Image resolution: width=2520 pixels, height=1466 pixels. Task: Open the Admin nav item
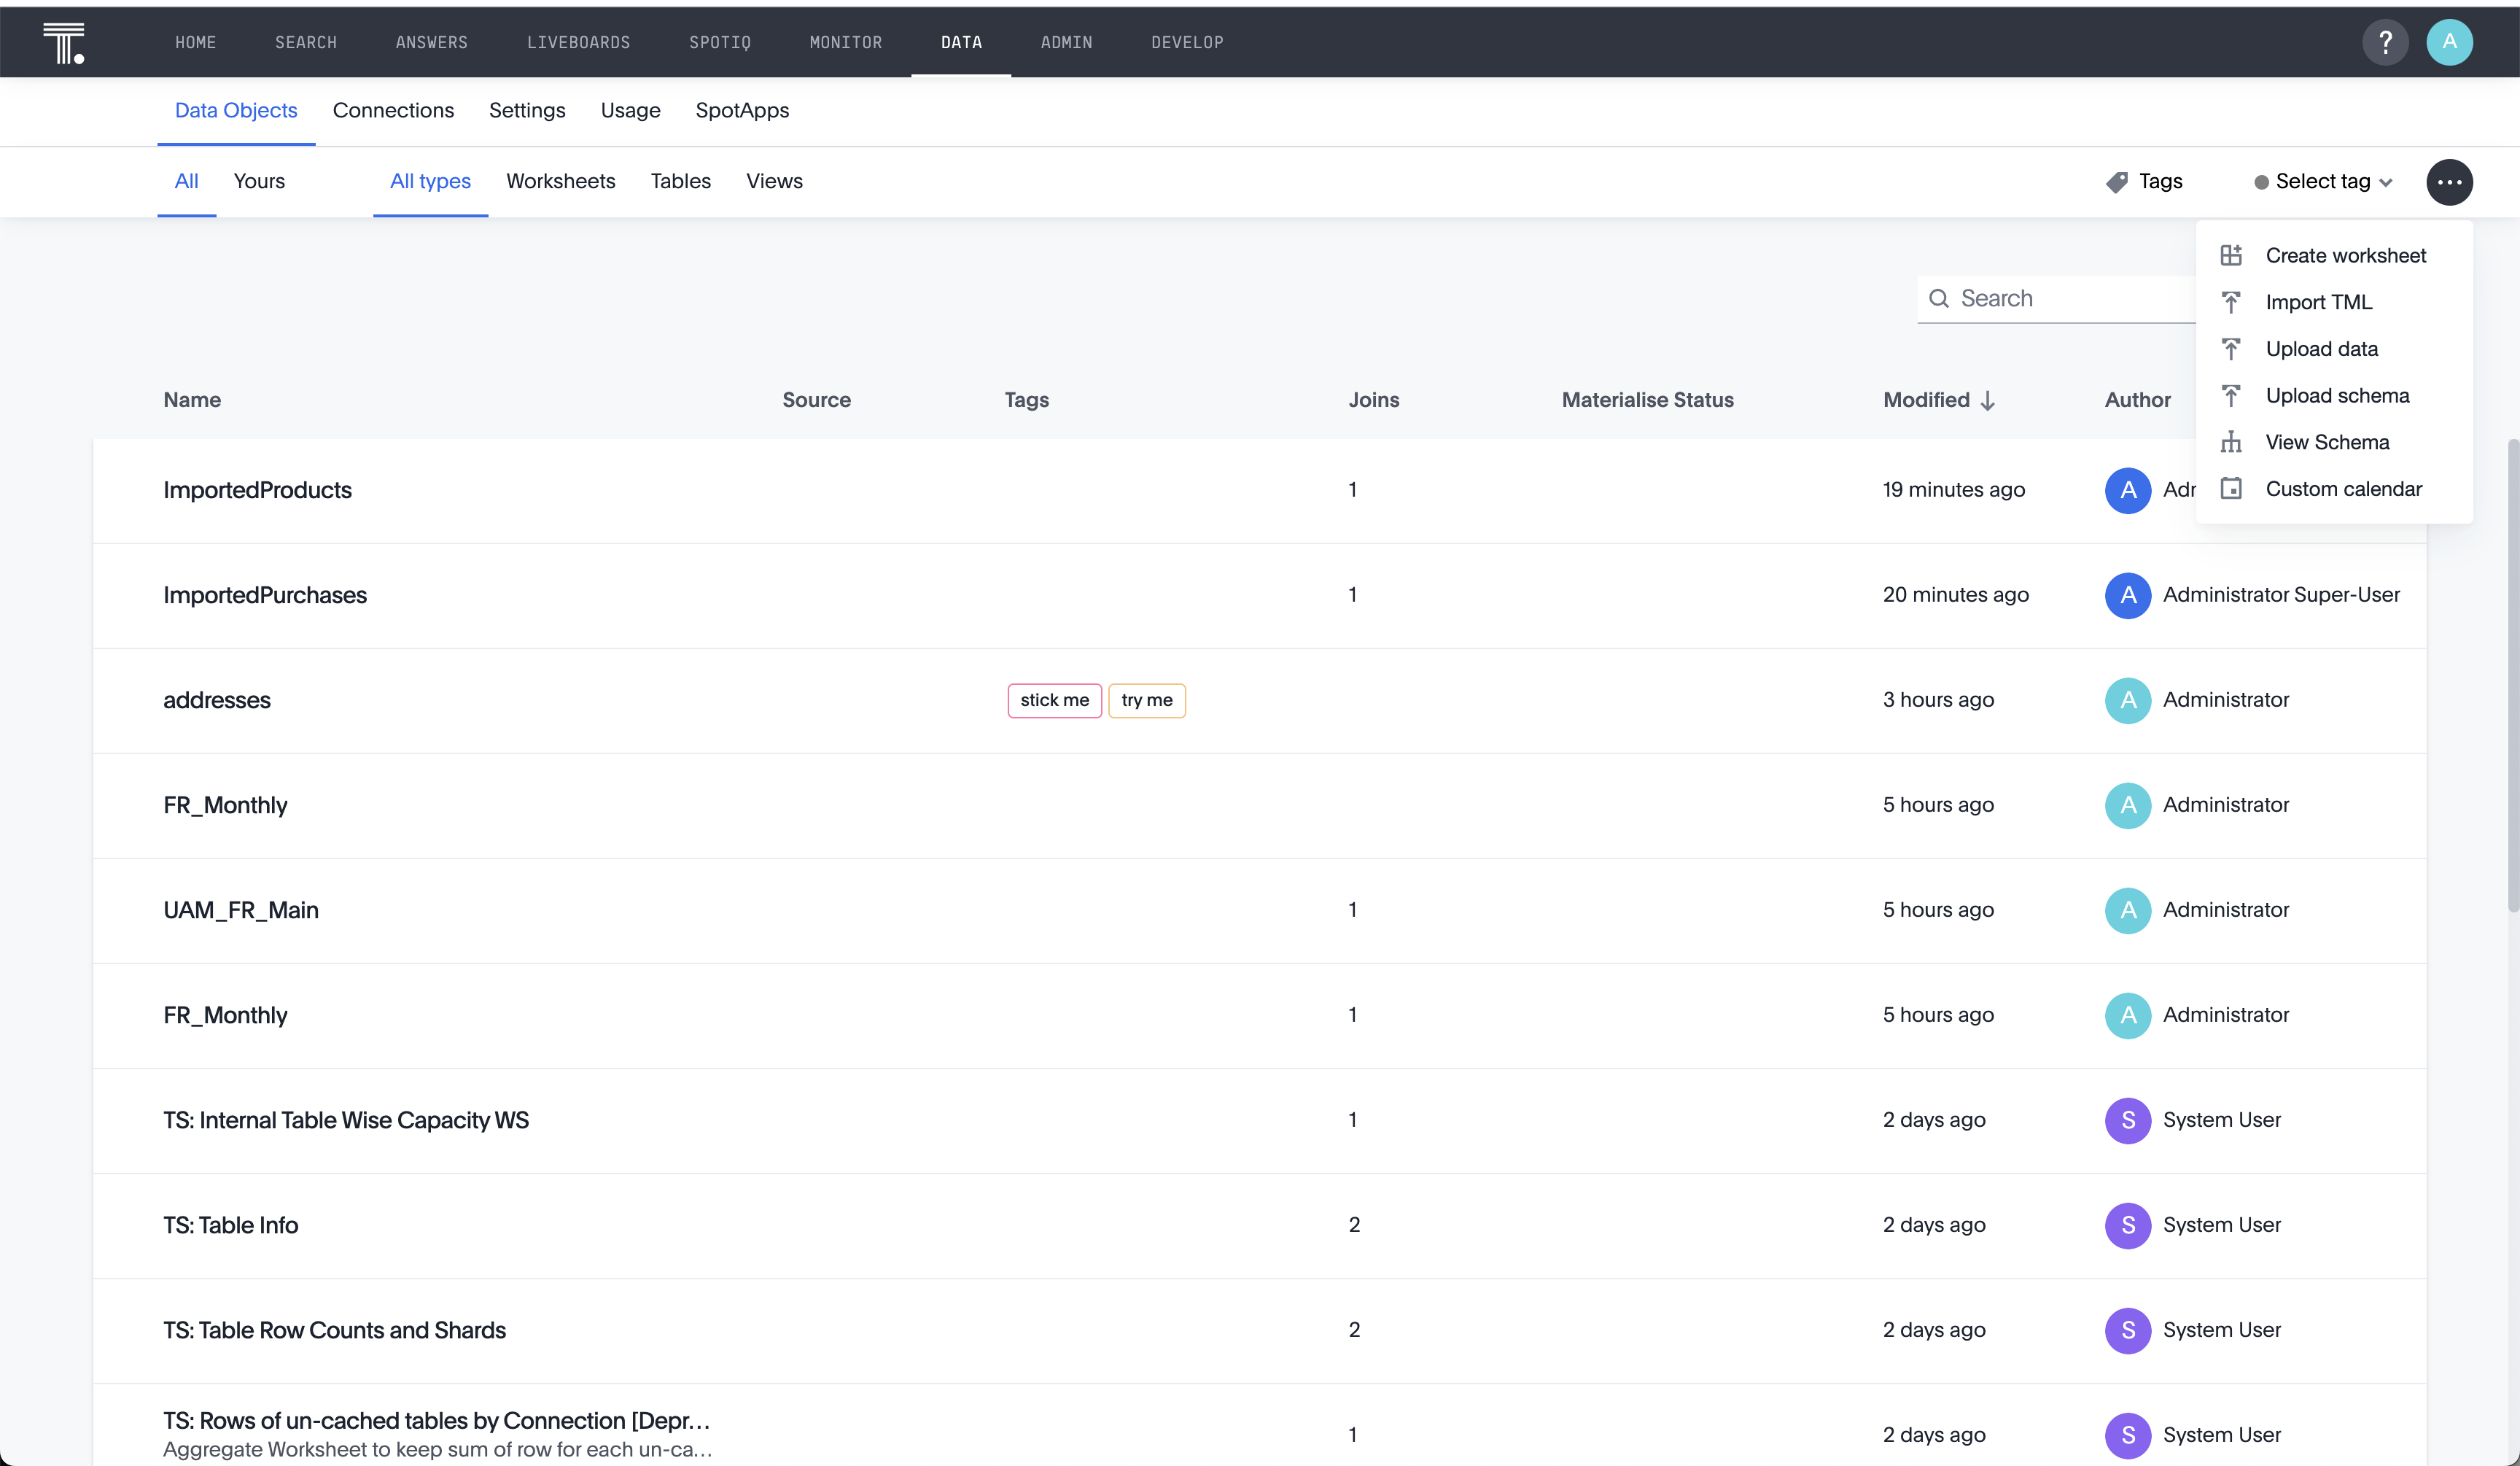tap(1066, 42)
